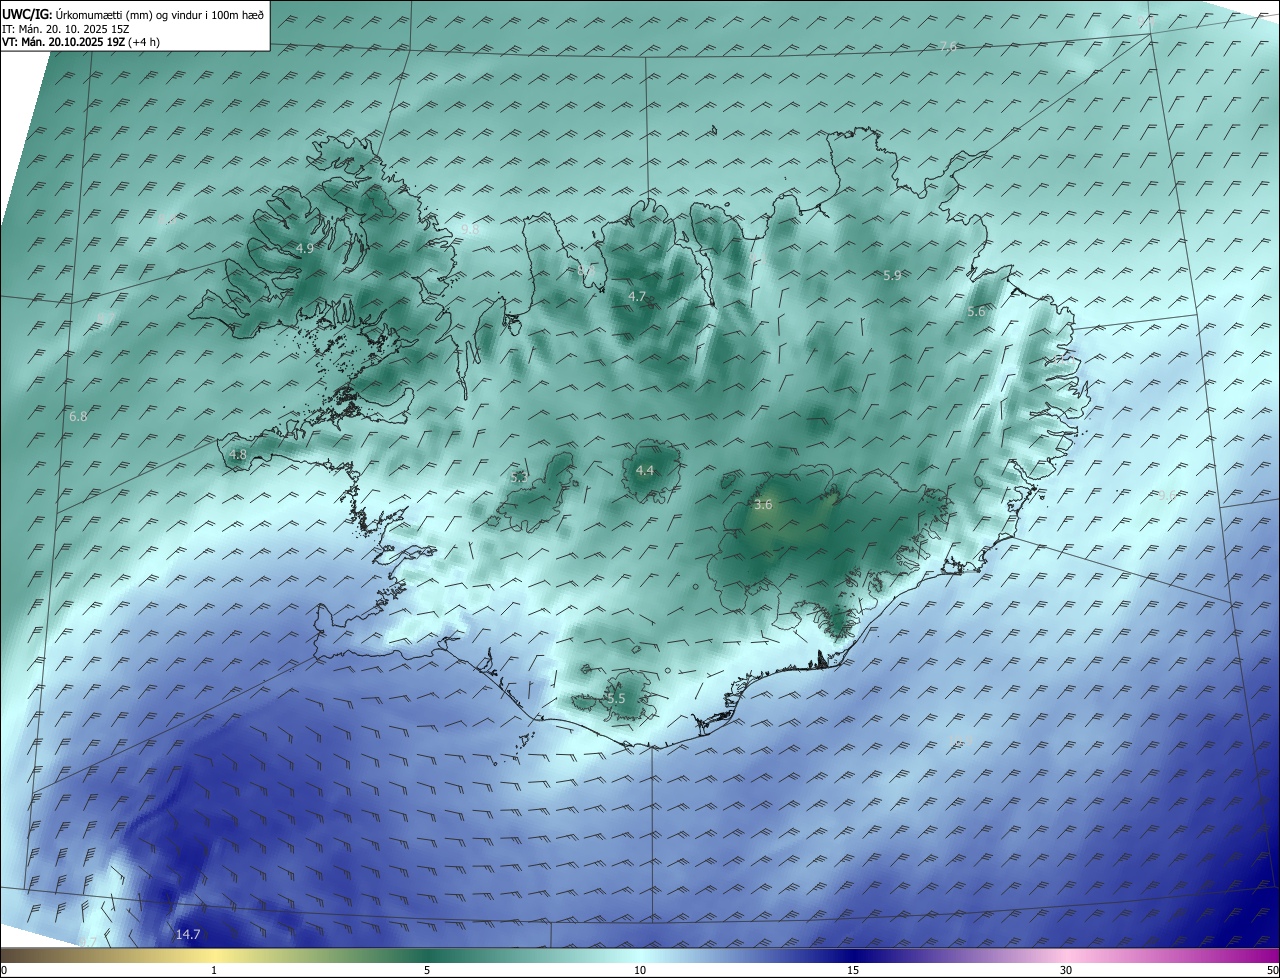Click the 5.9 value label in the northeast
The height and width of the screenshot is (978, 1280).
[893, 275]
